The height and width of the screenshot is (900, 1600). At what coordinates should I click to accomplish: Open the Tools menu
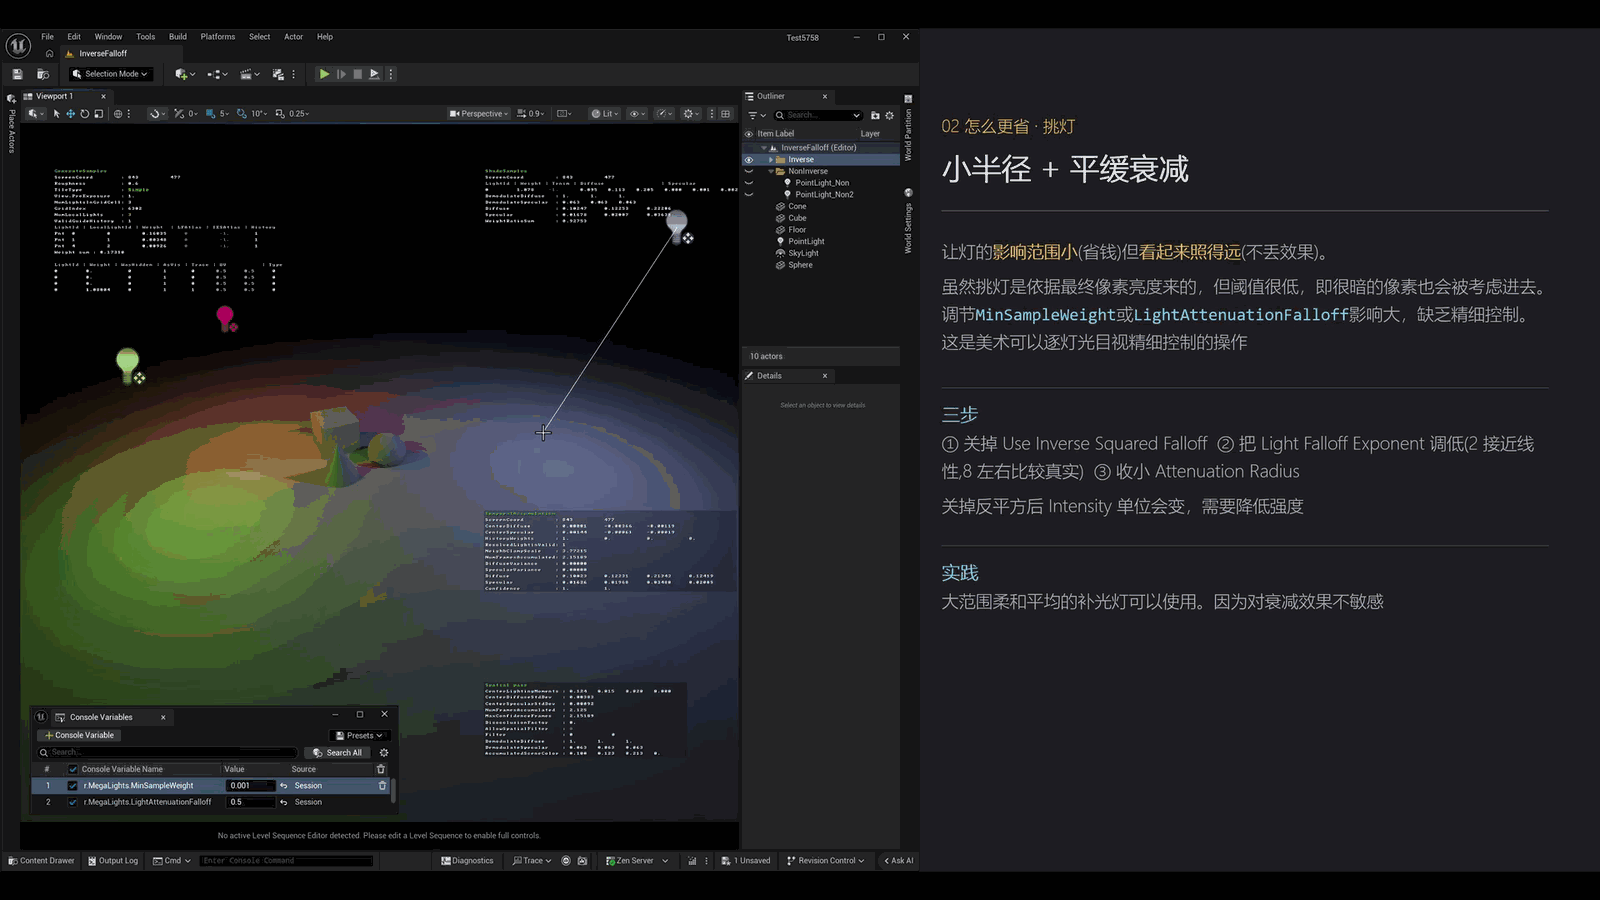[145, 37]
